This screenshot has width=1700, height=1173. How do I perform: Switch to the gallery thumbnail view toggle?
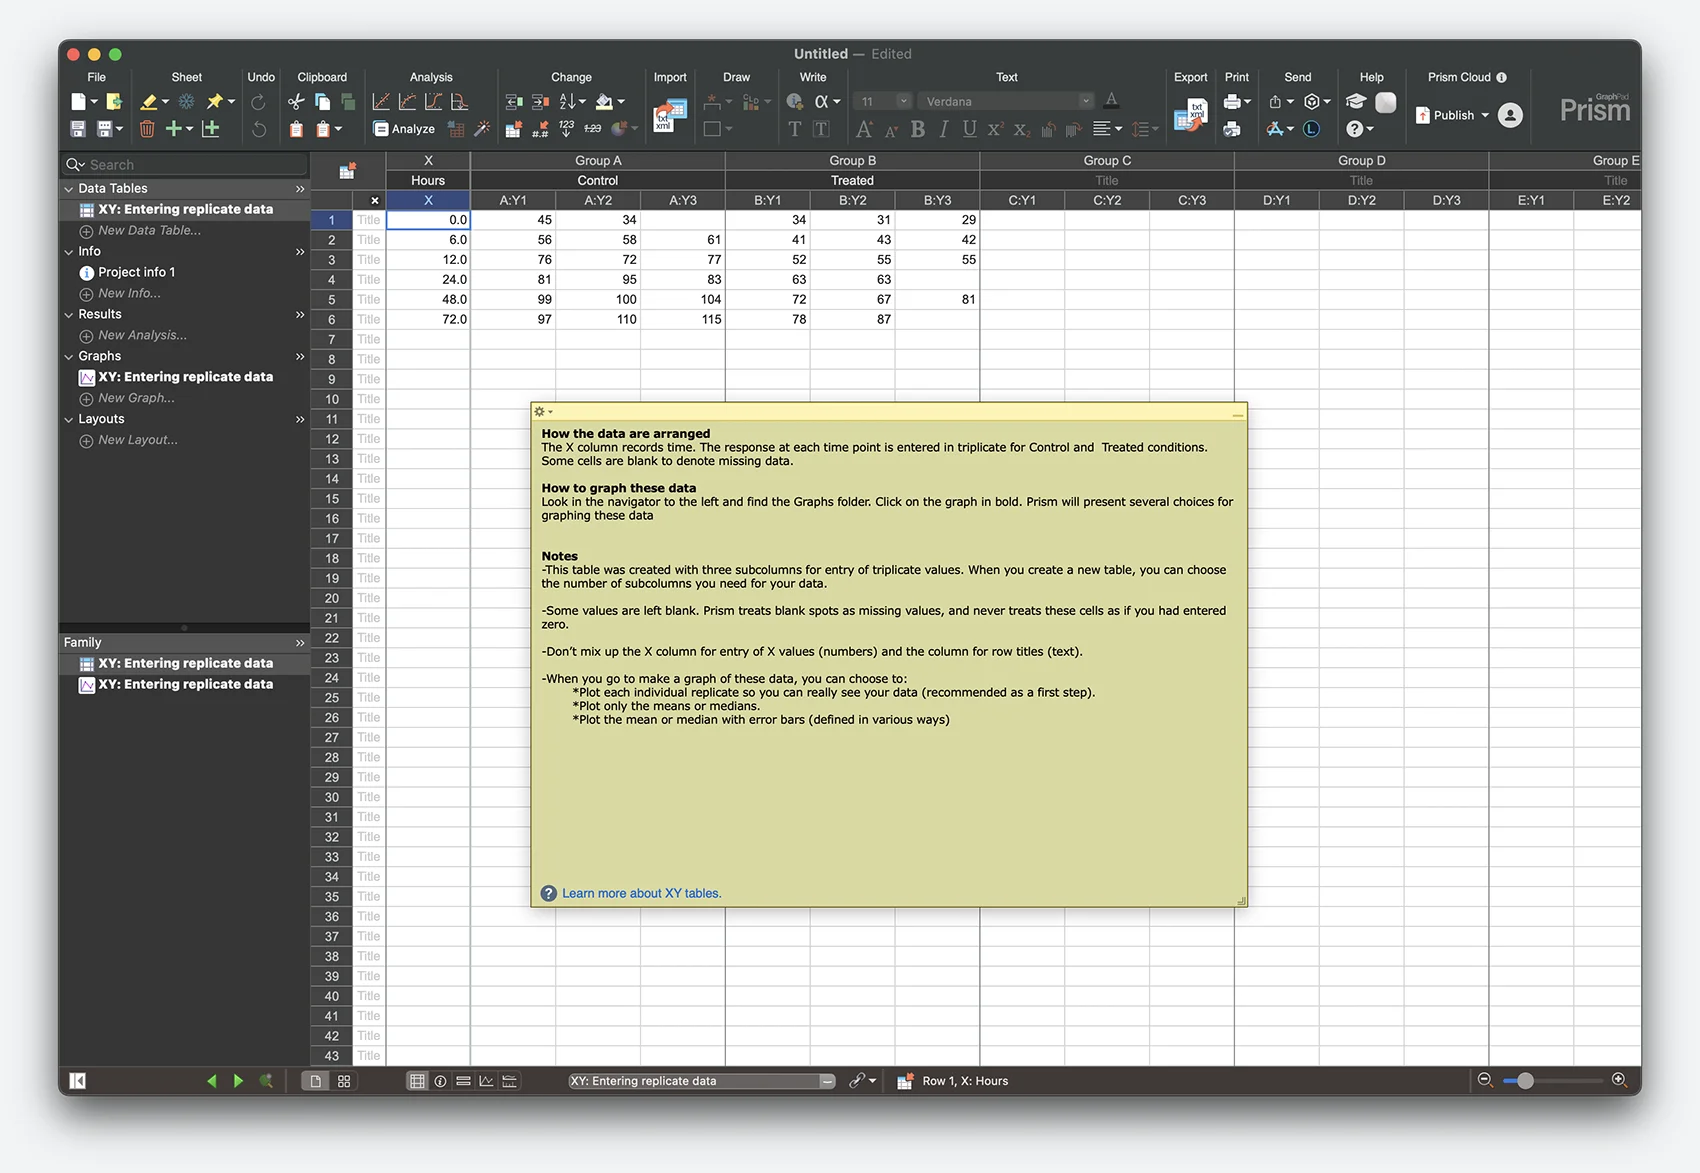pos(344,1081)
